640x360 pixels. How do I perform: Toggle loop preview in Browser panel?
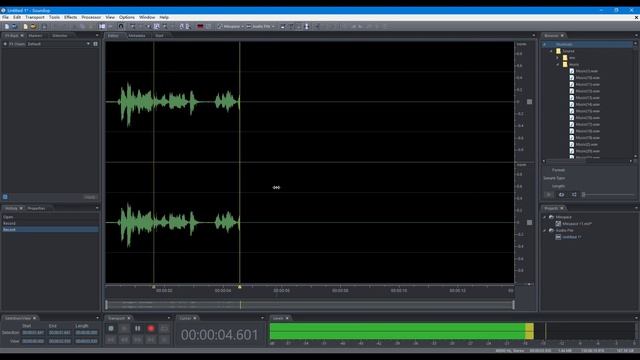click(x=562, y=195)
